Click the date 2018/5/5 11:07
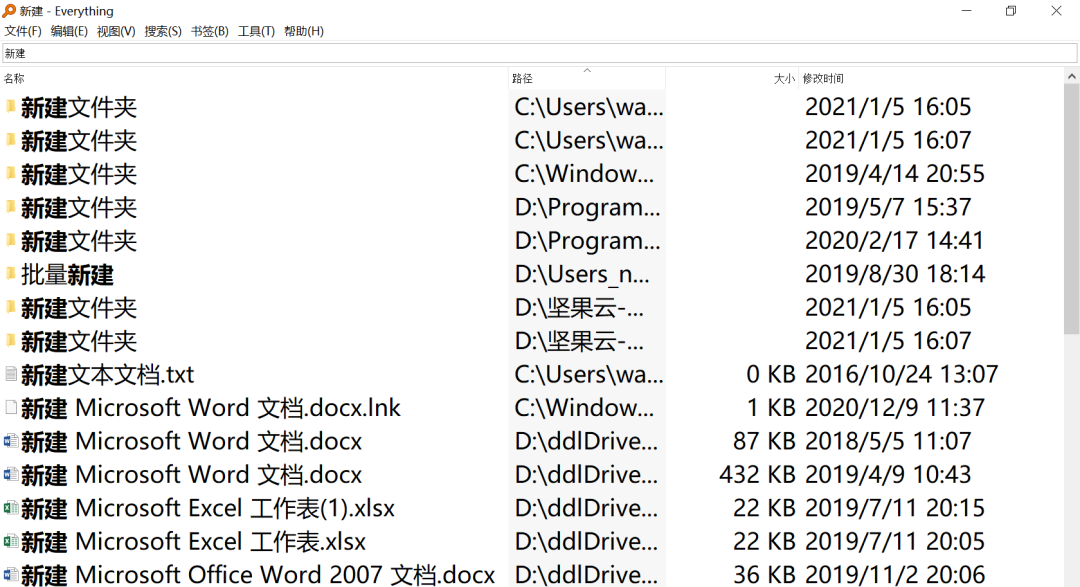This screenshot has width=1080, height=587. coord(888,441)
